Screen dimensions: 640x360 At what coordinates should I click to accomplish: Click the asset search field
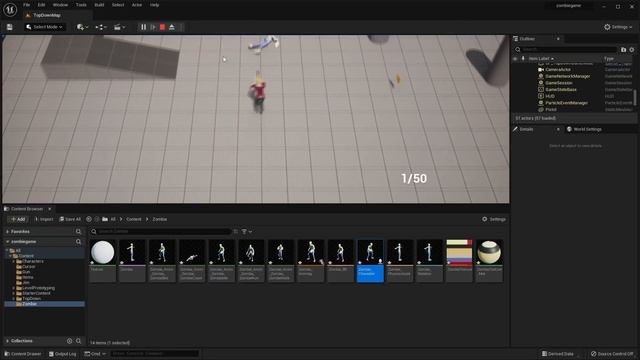pyautogui.click(x=161, y=231)
